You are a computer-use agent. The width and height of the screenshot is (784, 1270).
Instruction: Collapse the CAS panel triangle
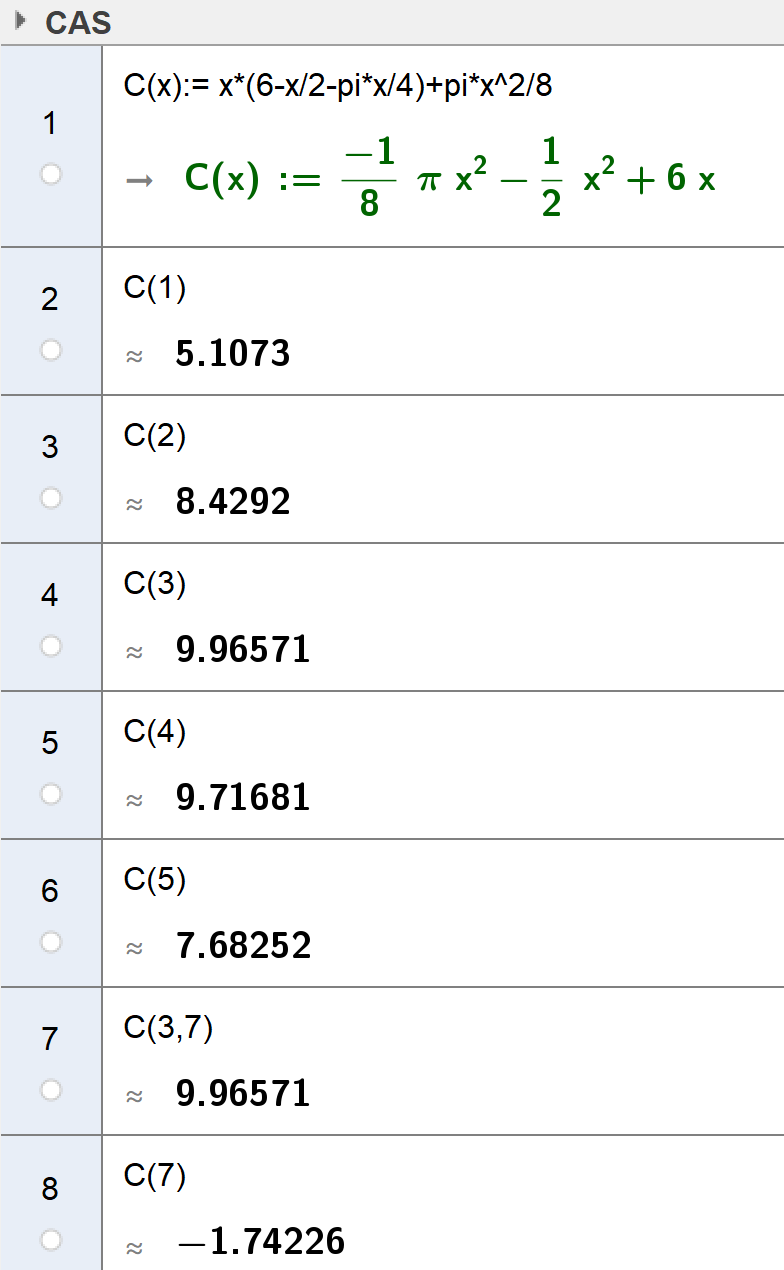[19, 21]
